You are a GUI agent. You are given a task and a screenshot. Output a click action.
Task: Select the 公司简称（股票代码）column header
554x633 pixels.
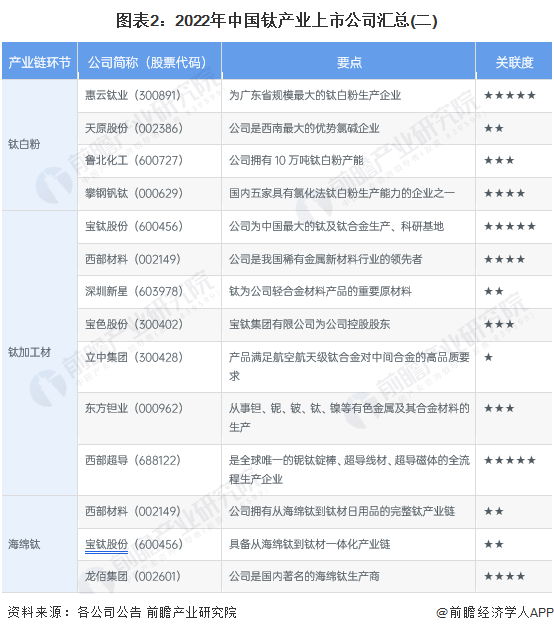149,61
